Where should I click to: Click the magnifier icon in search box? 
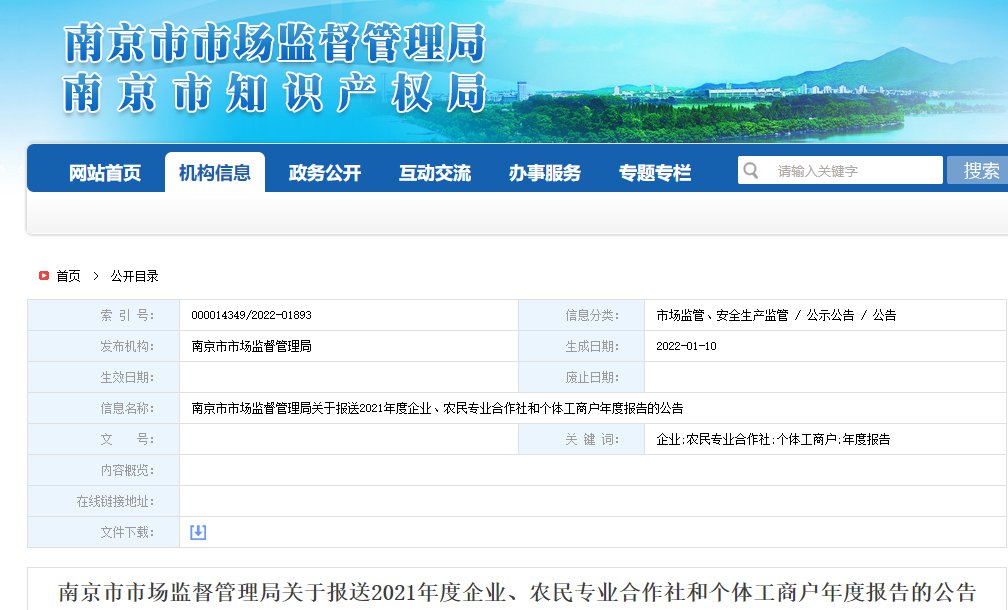tap(751, 171)
